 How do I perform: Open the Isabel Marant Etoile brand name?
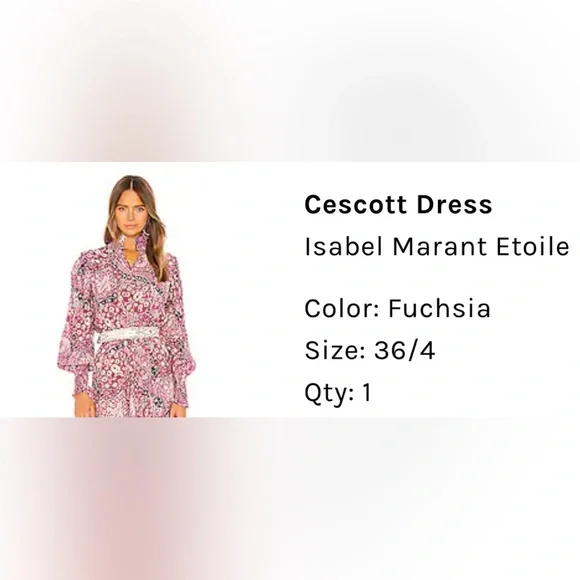[x=436, y=246]
